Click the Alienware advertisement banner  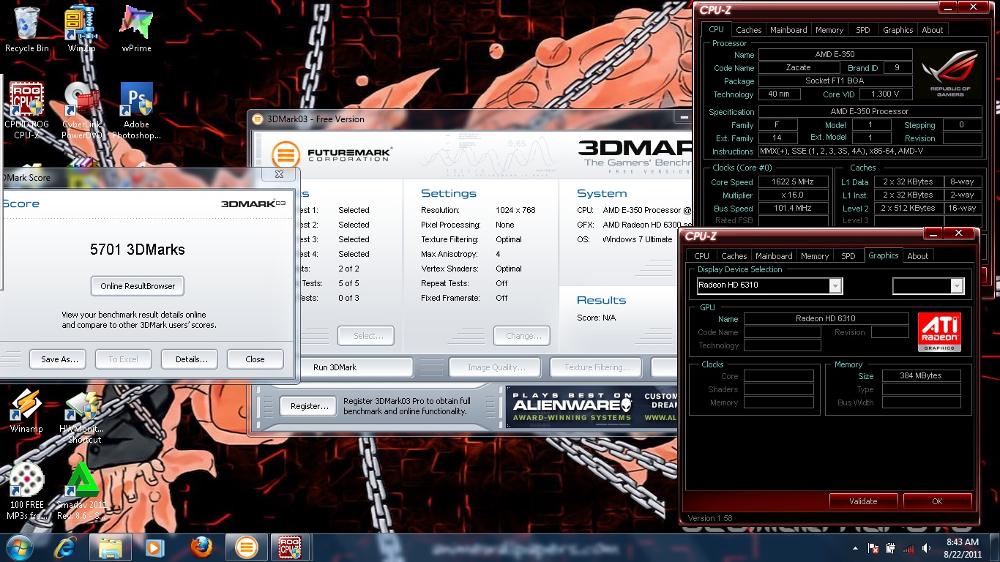[591, 407]
